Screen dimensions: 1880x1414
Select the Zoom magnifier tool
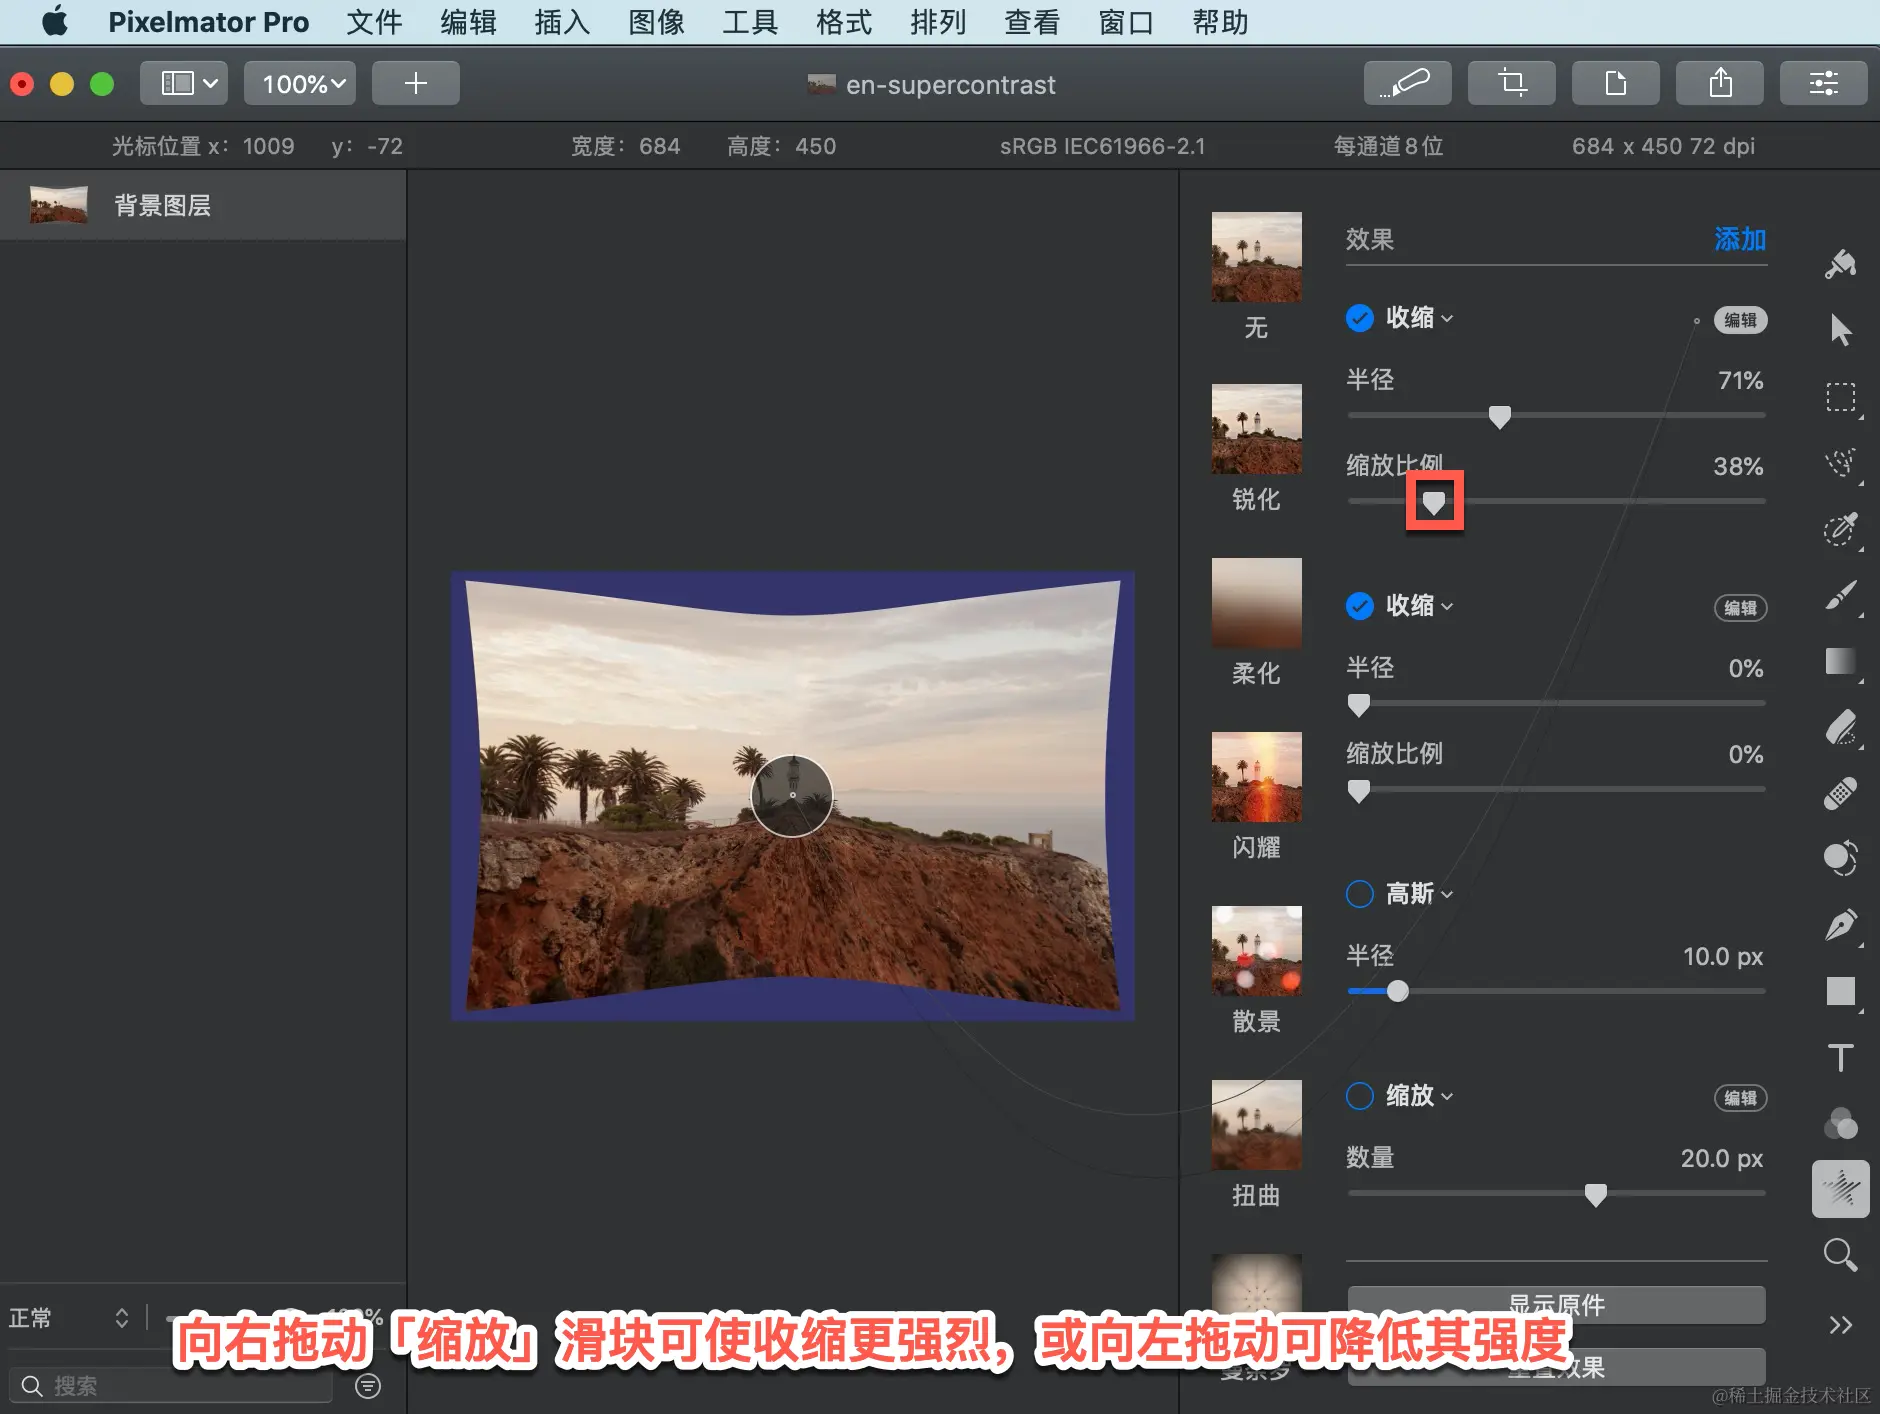1840,1254
